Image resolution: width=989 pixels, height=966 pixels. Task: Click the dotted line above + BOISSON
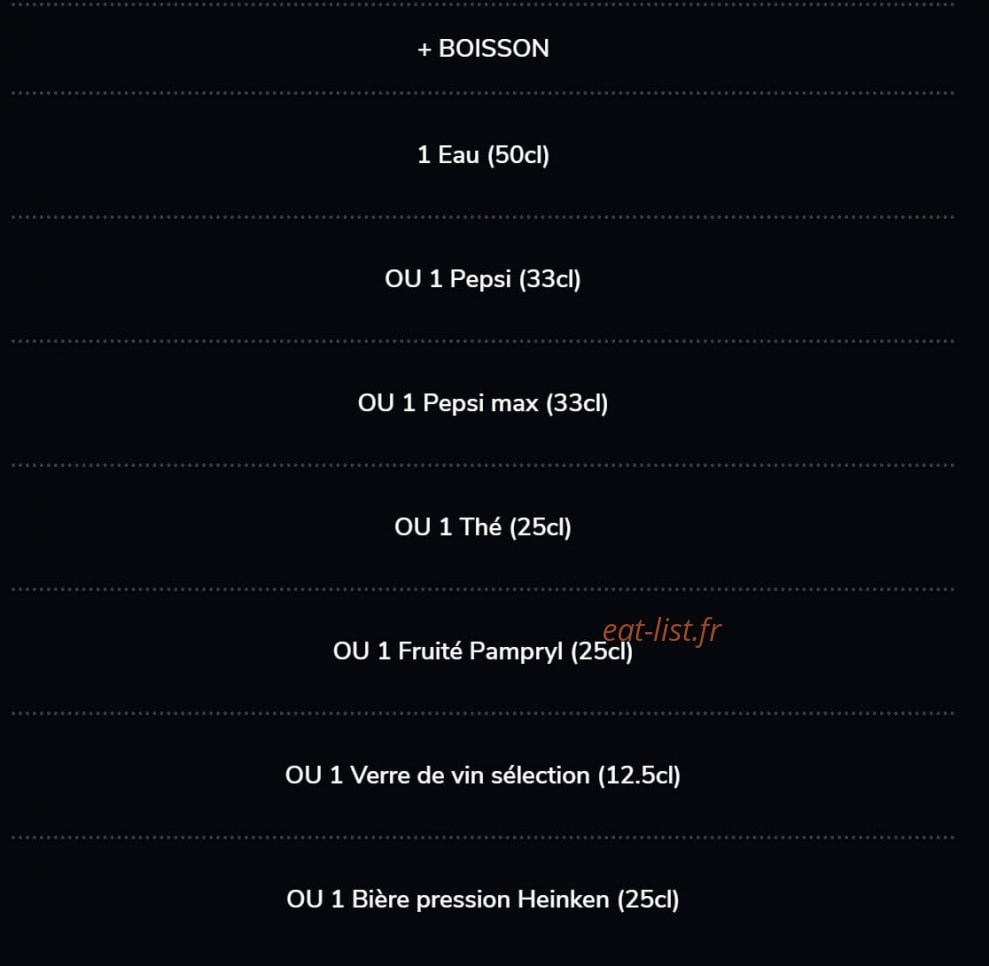[x=483, y=4]
